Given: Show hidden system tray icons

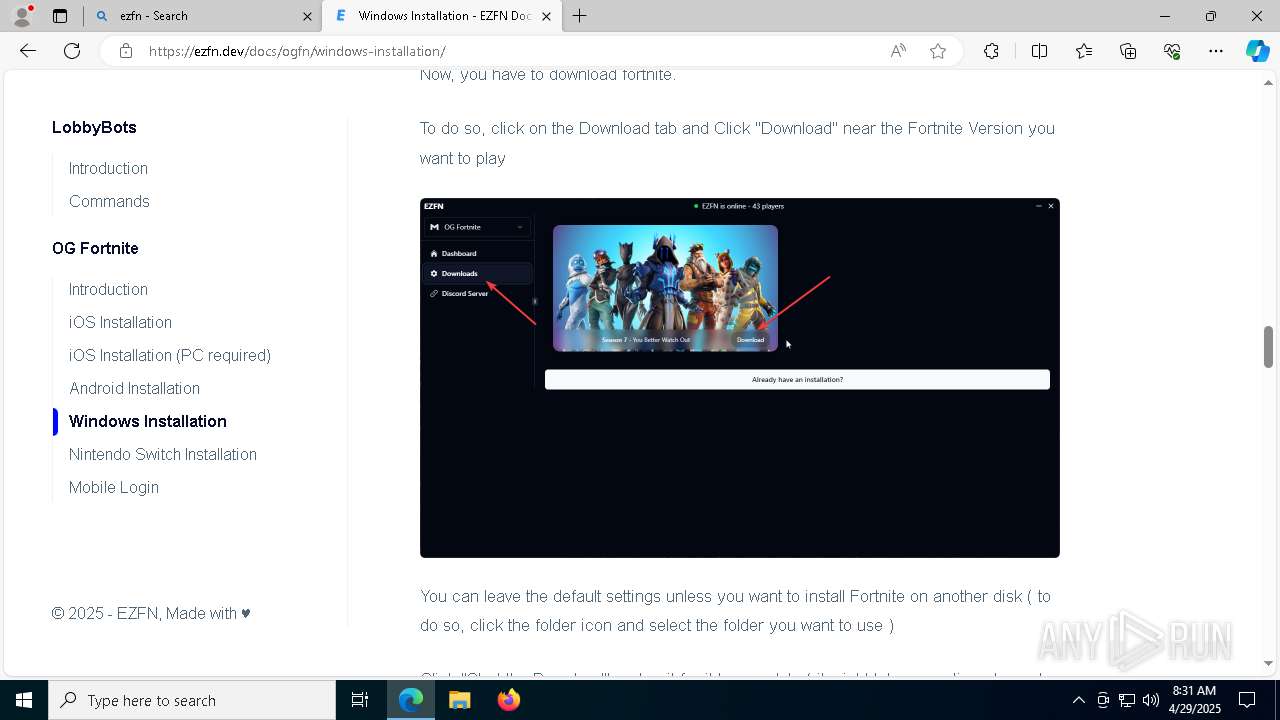Looking at the screenshot, I should click(x=1078, y=700).
